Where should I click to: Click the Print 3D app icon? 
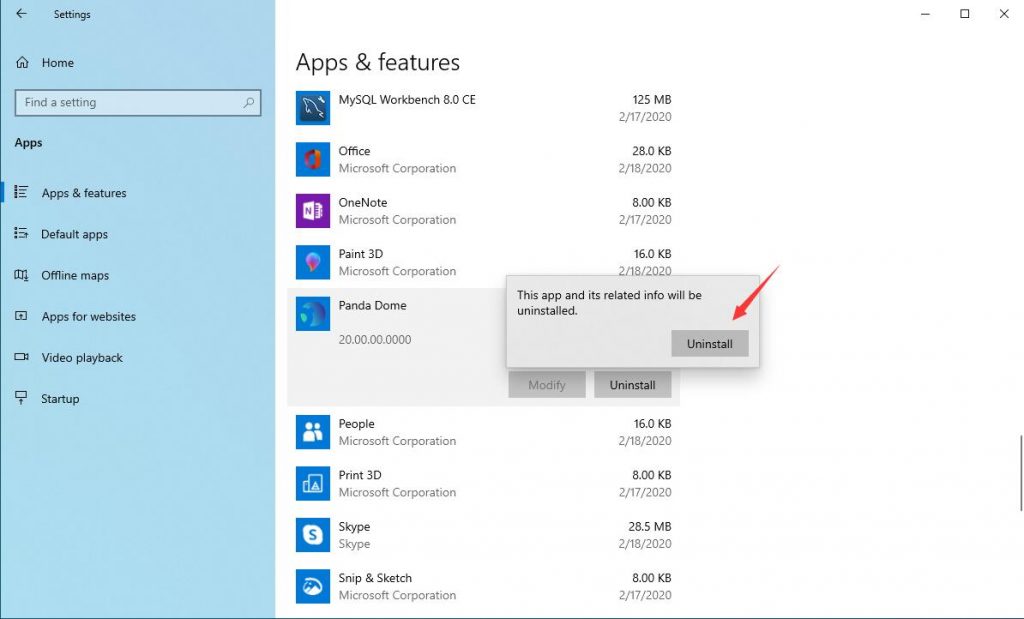pyautogui.click(x=313, y=483)
